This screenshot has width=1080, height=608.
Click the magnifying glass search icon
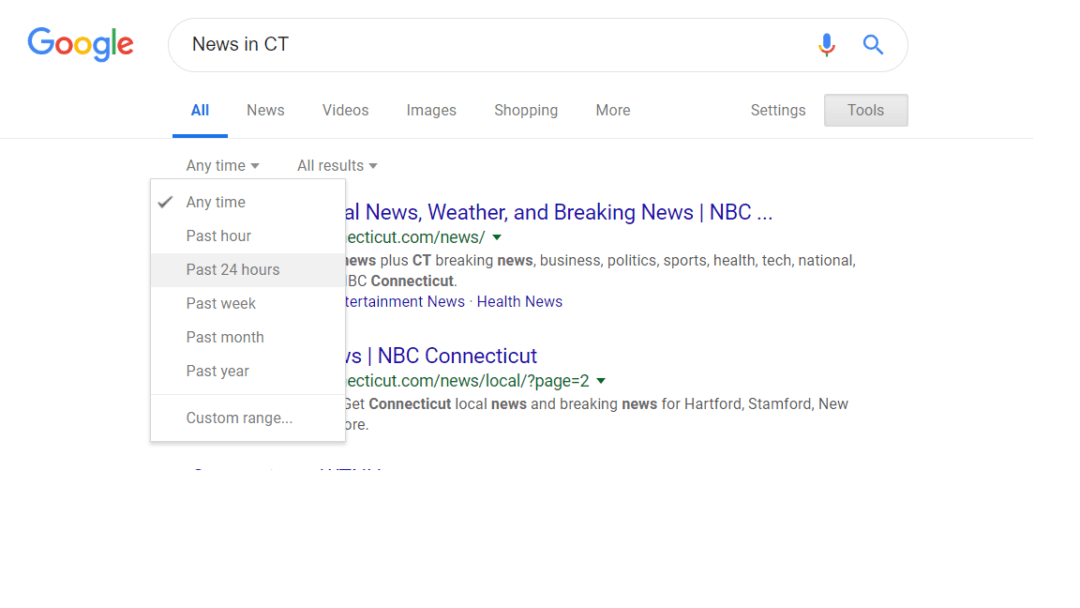(x=872, y=45)
